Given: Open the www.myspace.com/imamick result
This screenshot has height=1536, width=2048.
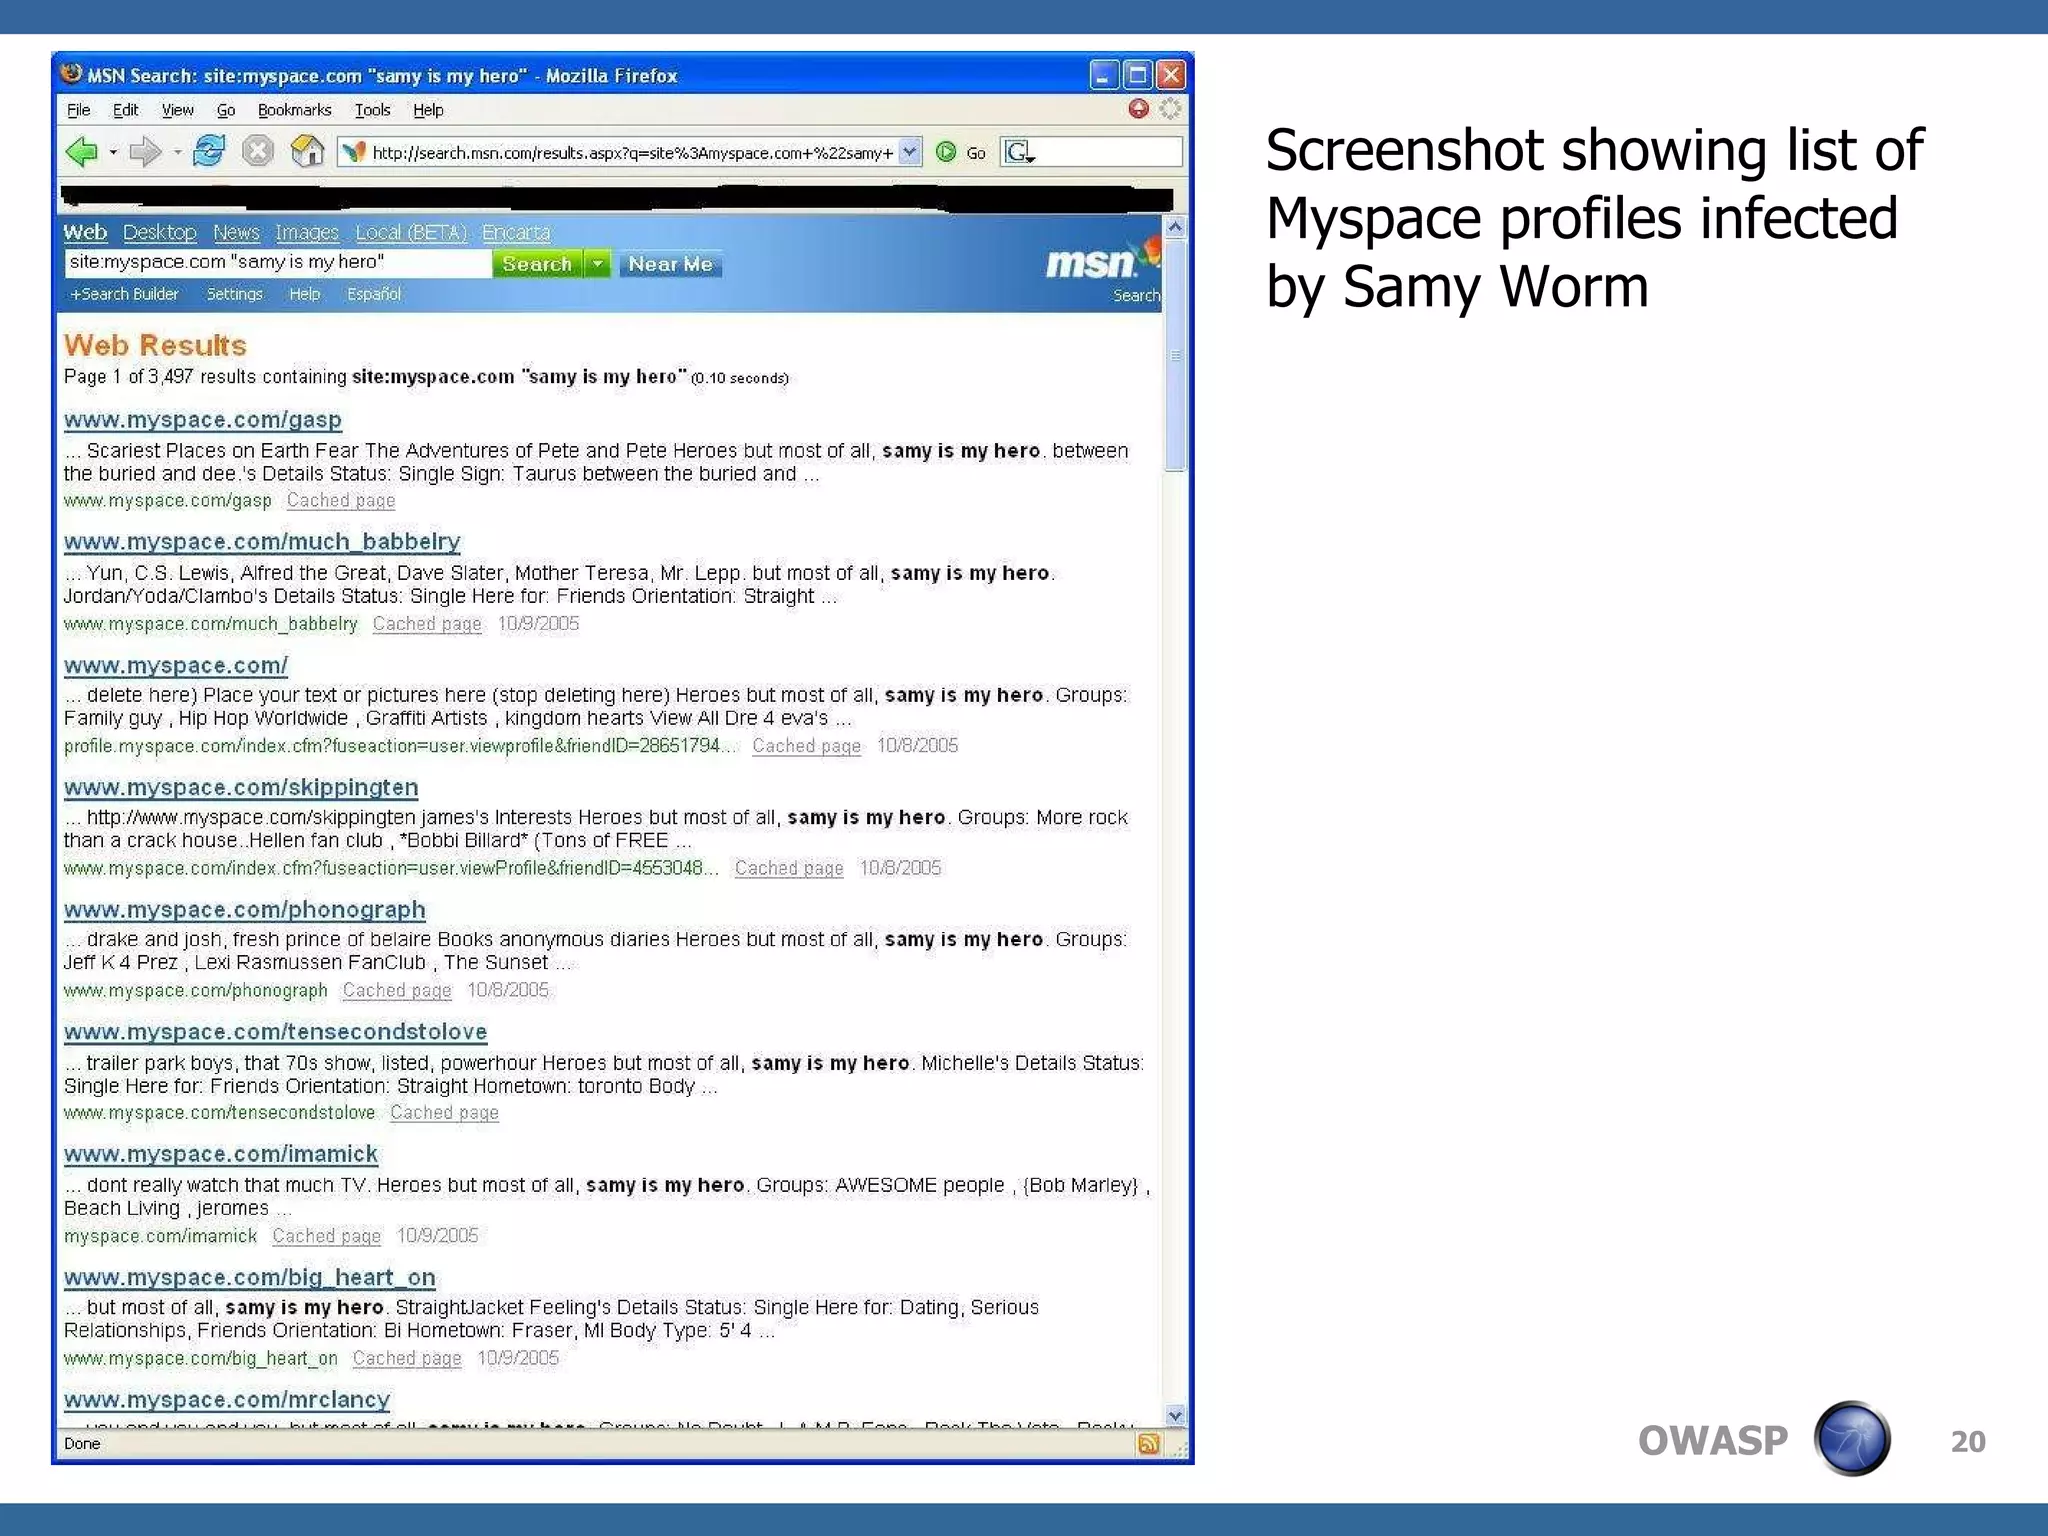Looking at the screenshot, I should pyautogui.click(x=221, y=1154).
